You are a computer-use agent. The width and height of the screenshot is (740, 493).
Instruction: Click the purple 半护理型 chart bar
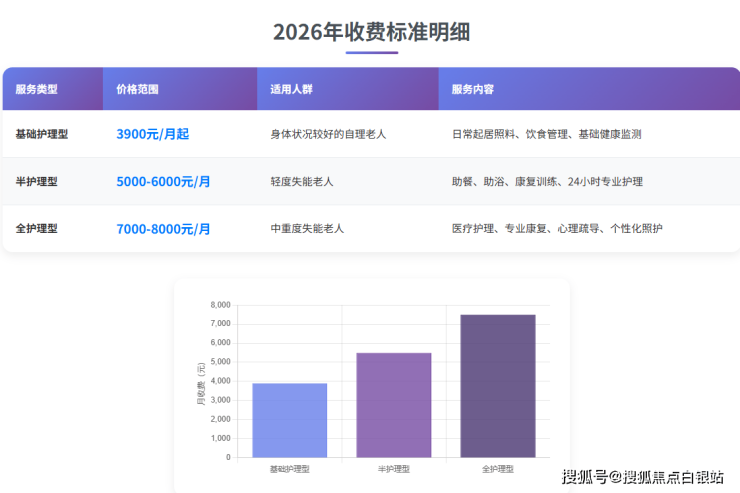pyautogui.click(x=393, y=405)
